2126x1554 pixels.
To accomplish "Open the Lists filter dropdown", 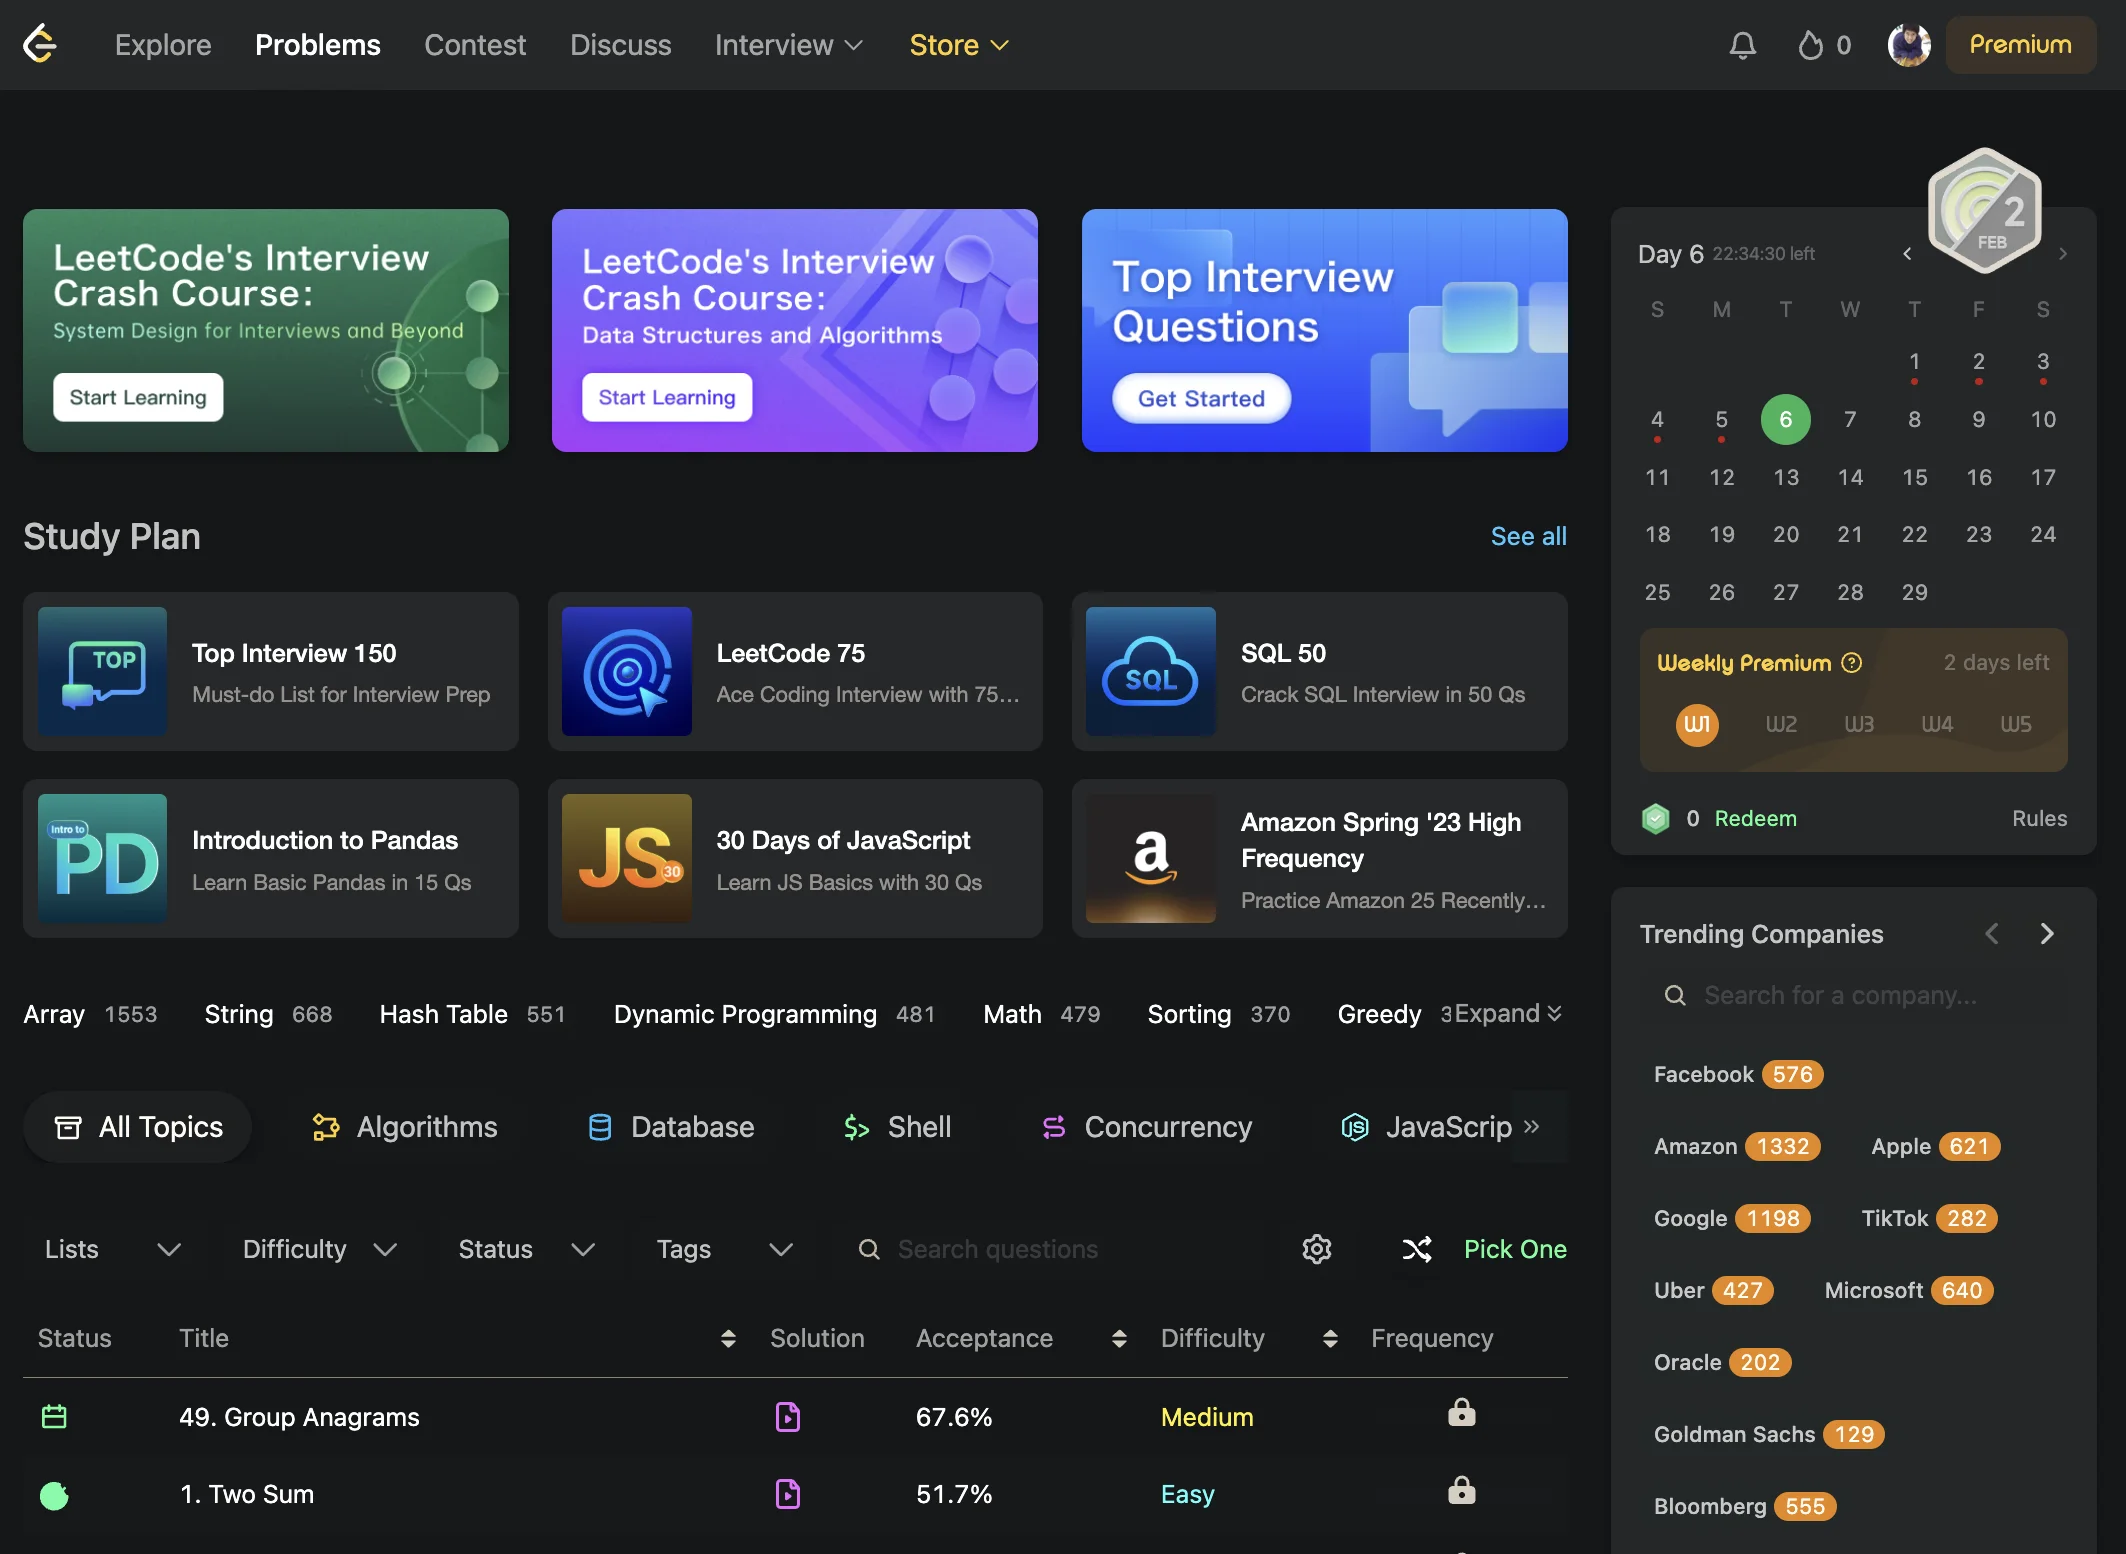I will click(x=113, y=1249).
